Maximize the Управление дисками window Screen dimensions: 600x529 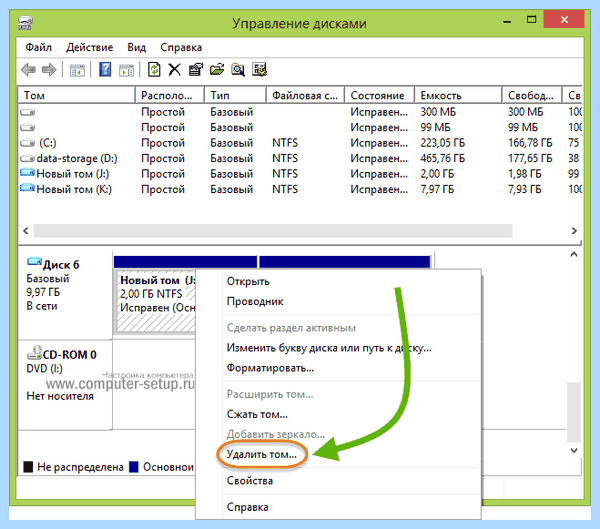click(532, 20)
